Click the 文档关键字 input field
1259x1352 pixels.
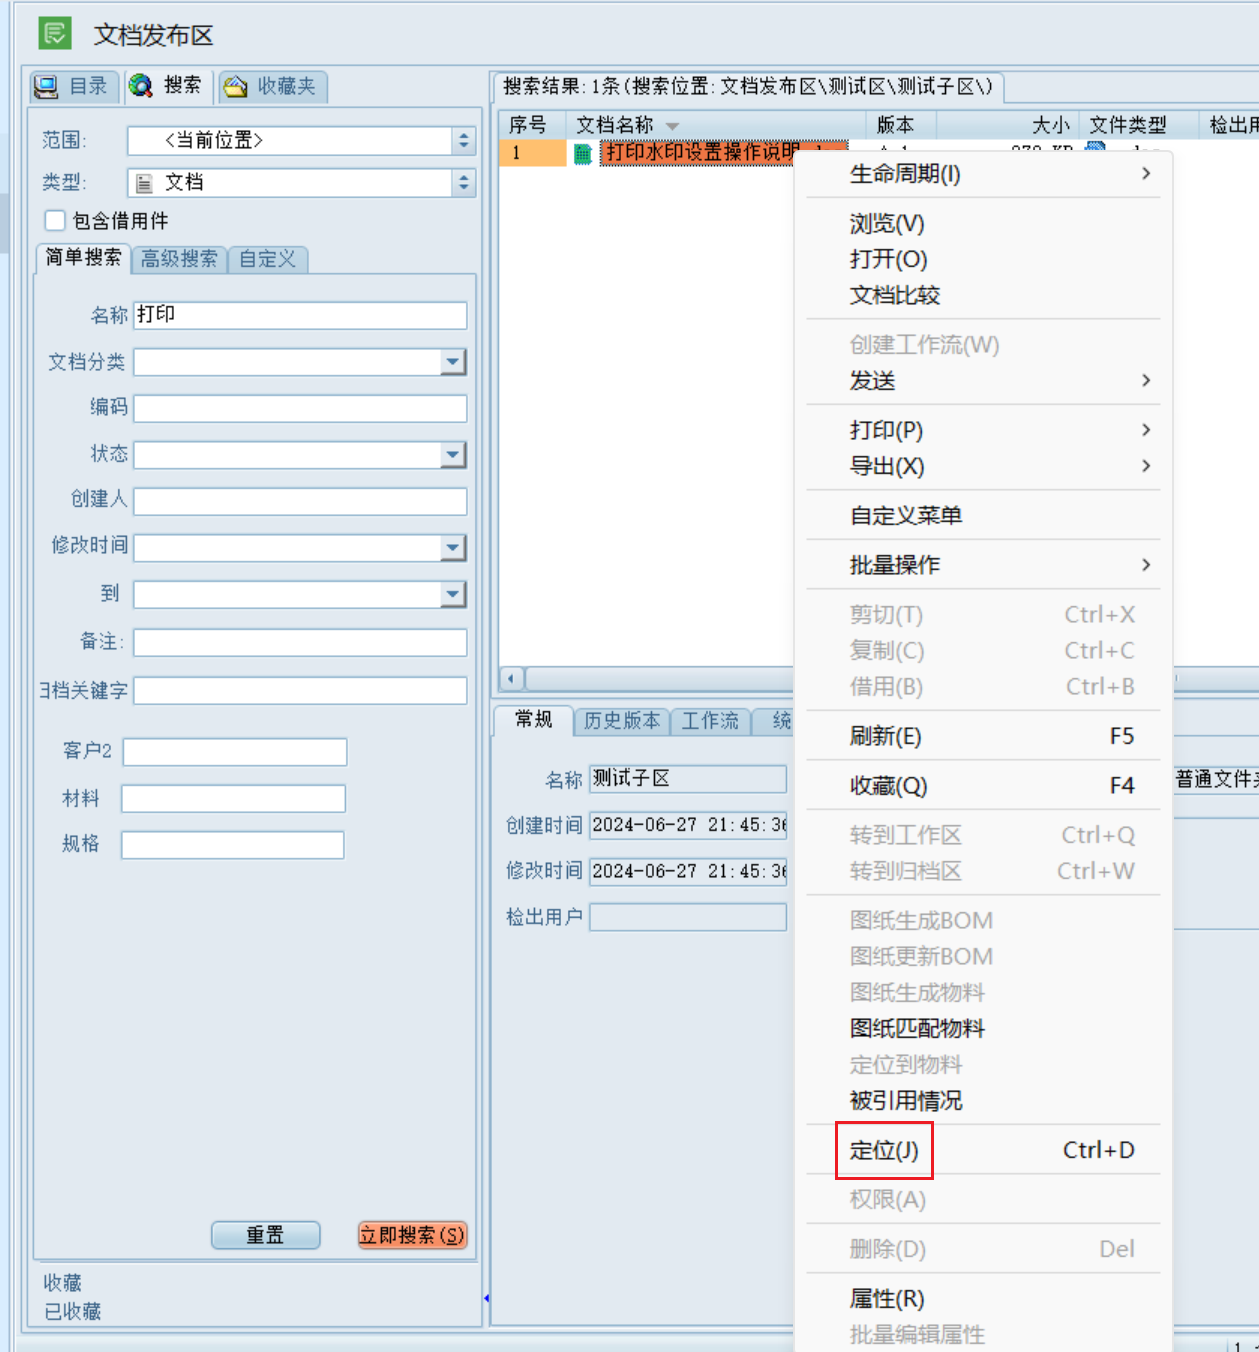click(300, 690)
